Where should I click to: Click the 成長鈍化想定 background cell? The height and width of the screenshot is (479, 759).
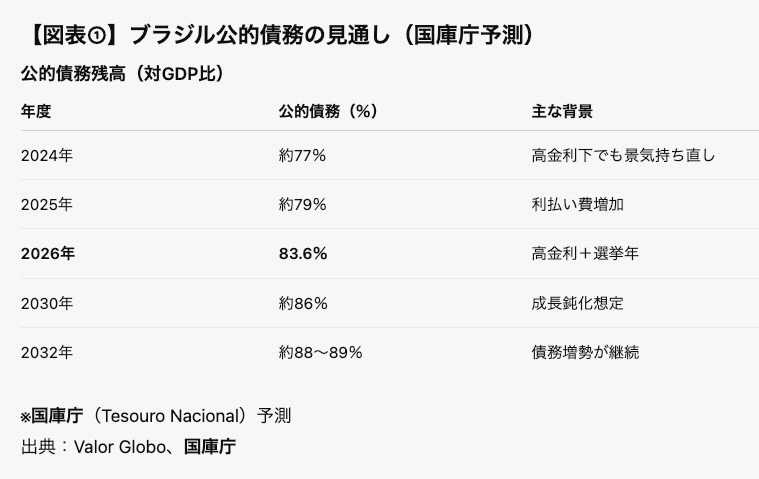pos(577,302)
